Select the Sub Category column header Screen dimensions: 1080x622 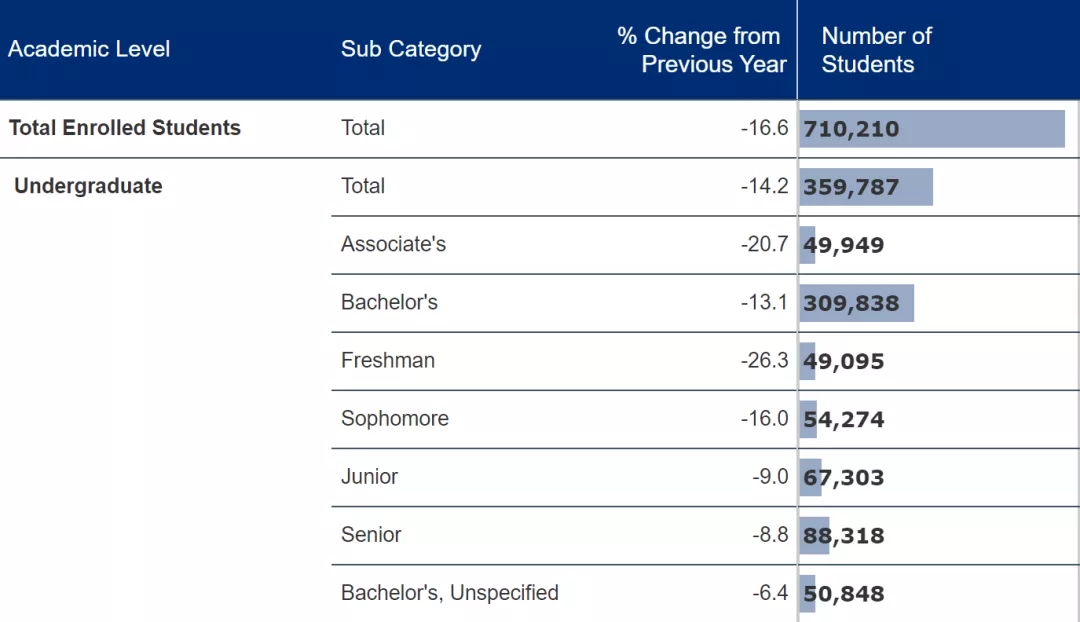pyautogui.click(x=411, y=49)
